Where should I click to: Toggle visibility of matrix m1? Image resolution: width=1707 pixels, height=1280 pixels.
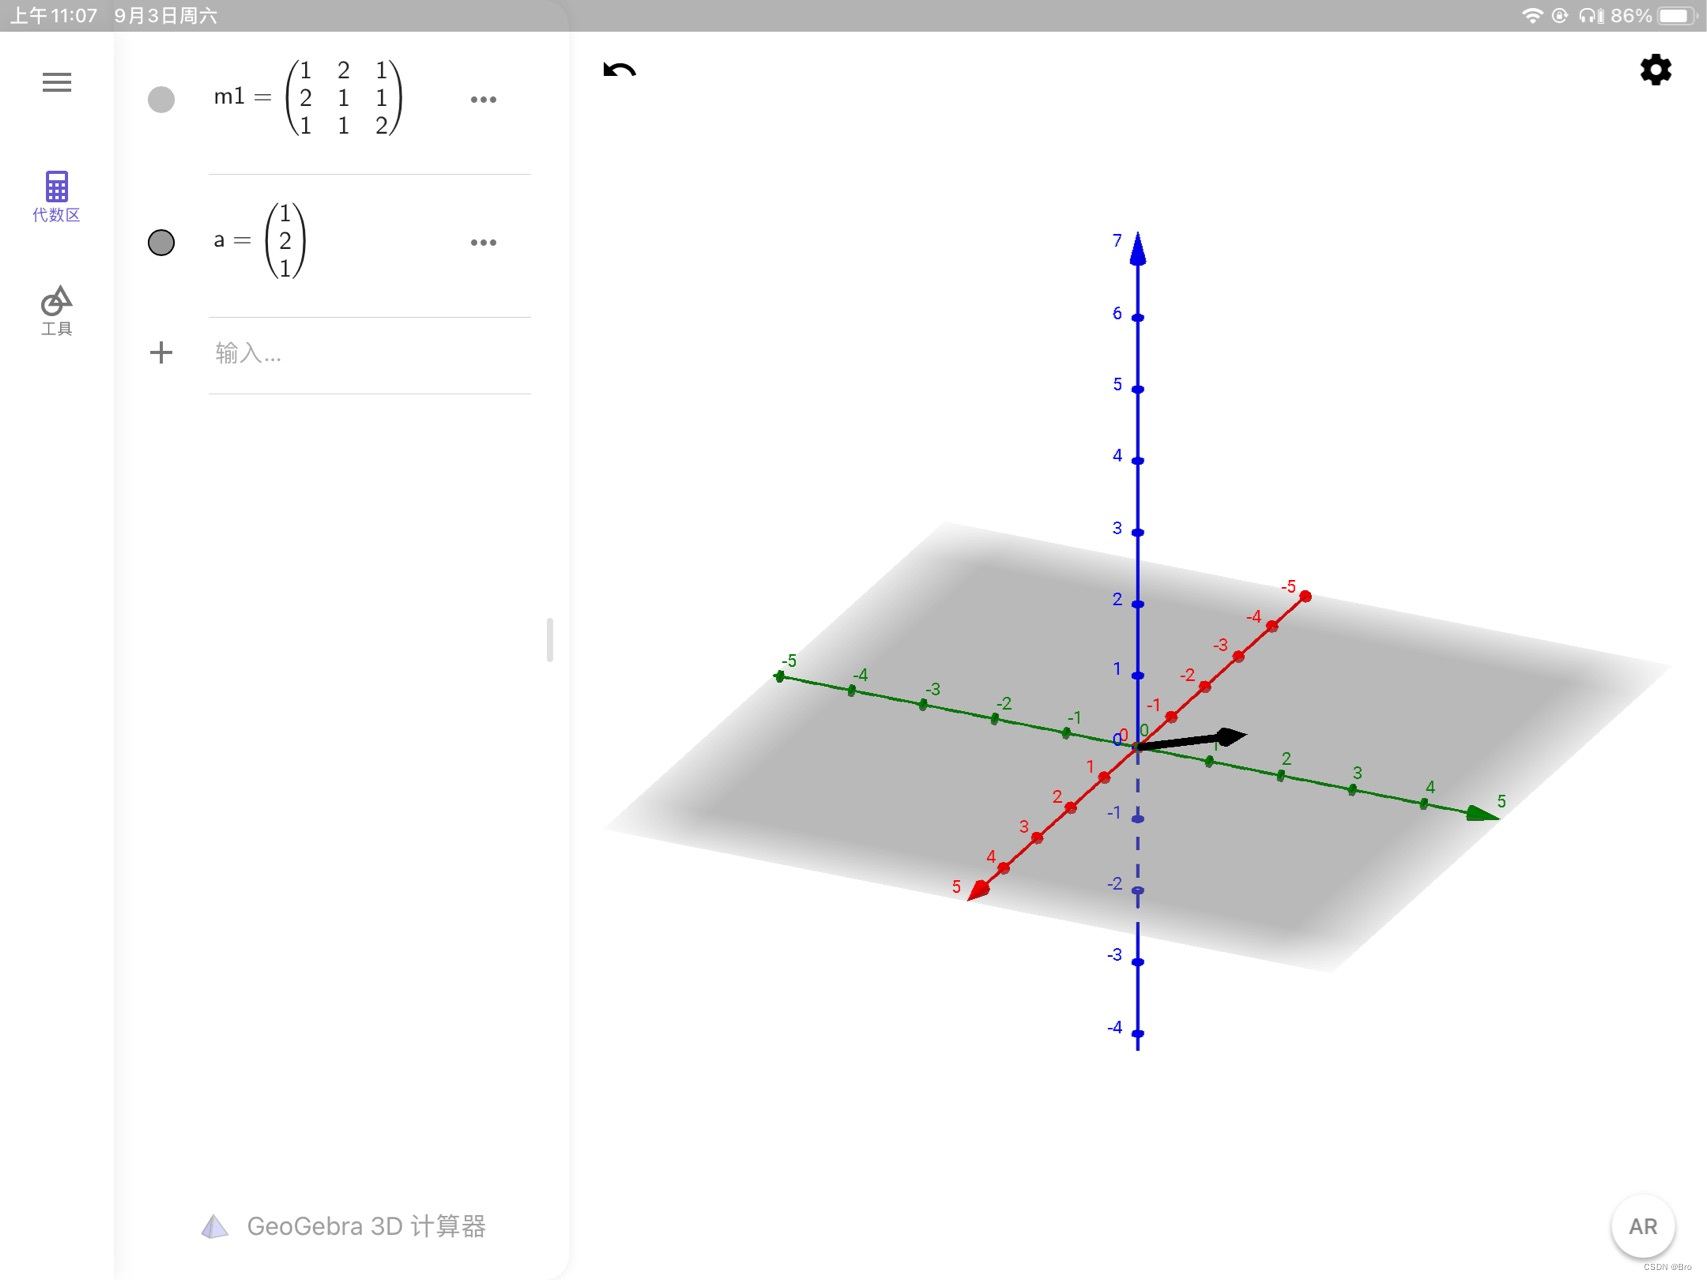(161, 99)
